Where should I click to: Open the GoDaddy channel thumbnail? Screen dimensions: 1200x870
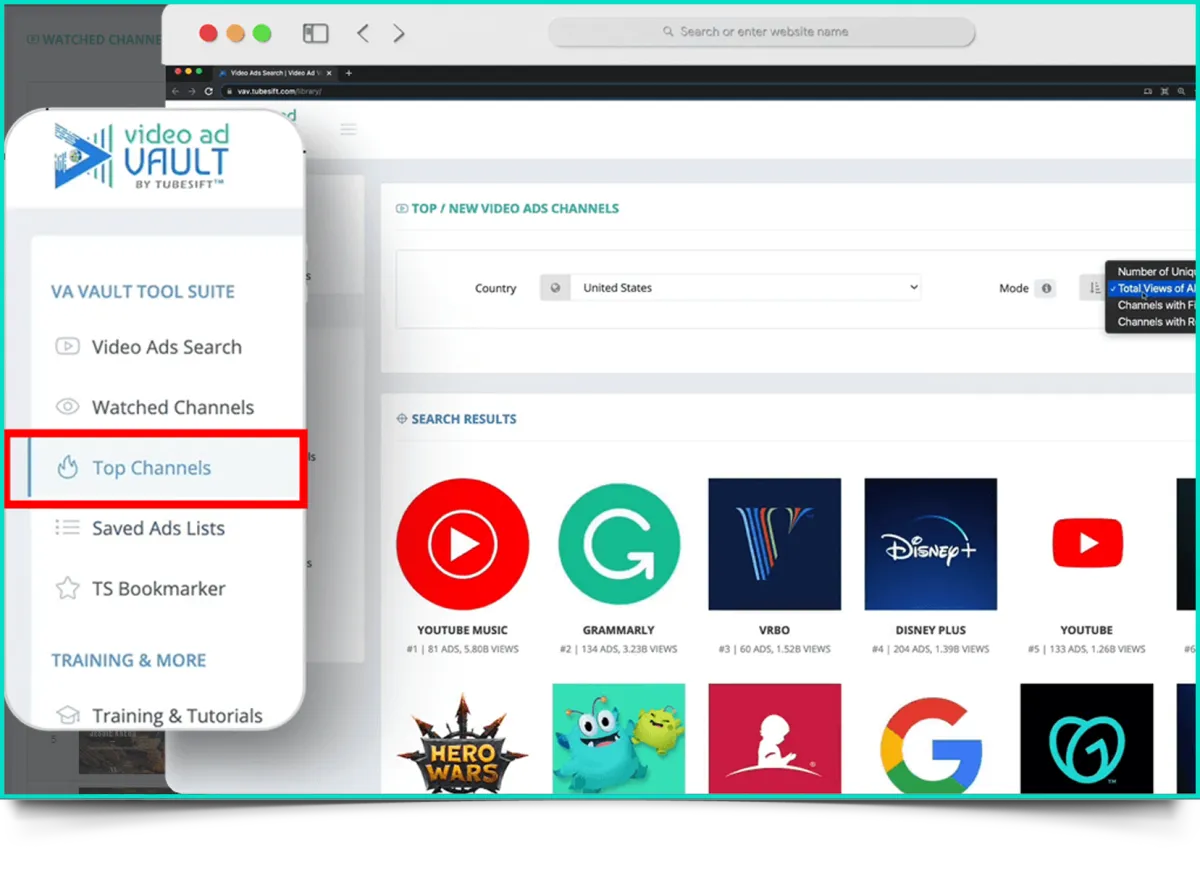tap(1086, 738)
